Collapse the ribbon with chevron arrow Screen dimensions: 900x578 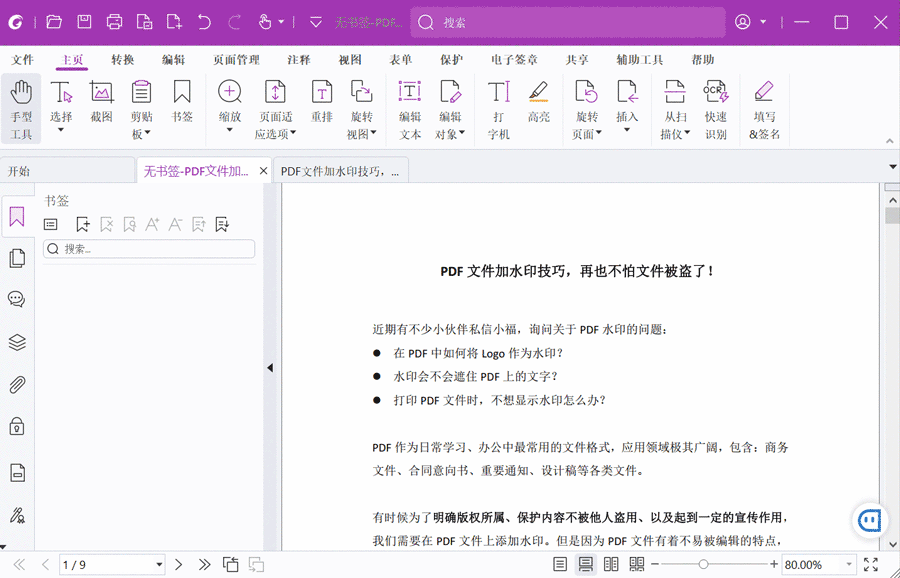point(890,141)
